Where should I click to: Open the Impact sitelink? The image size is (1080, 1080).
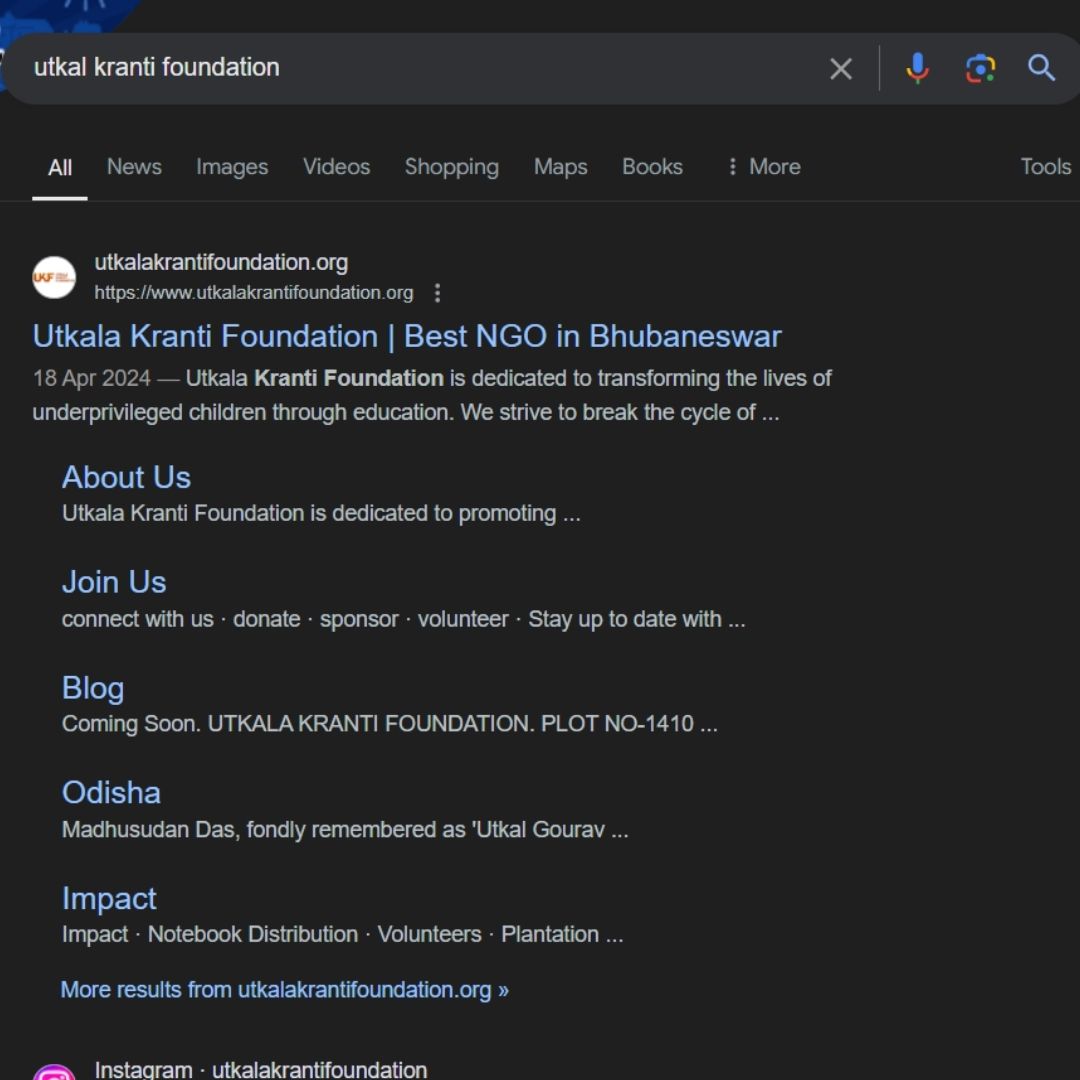tap(110, 899)
